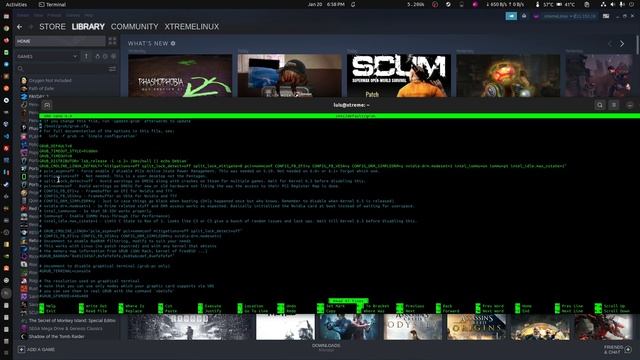640x360 pixels.
Task: Select the LIBRARY tab in Steam
Action: point(88,27)
